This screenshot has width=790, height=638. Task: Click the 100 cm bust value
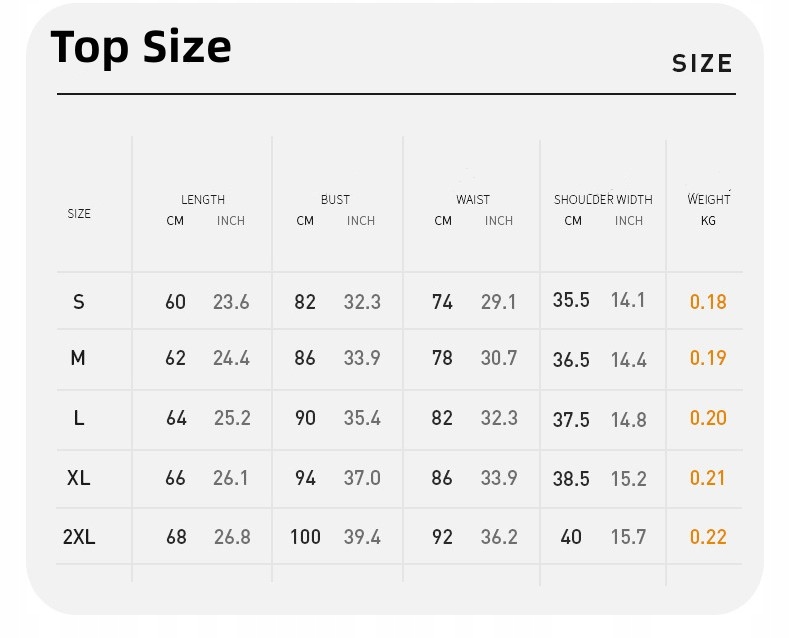(305, 537)
